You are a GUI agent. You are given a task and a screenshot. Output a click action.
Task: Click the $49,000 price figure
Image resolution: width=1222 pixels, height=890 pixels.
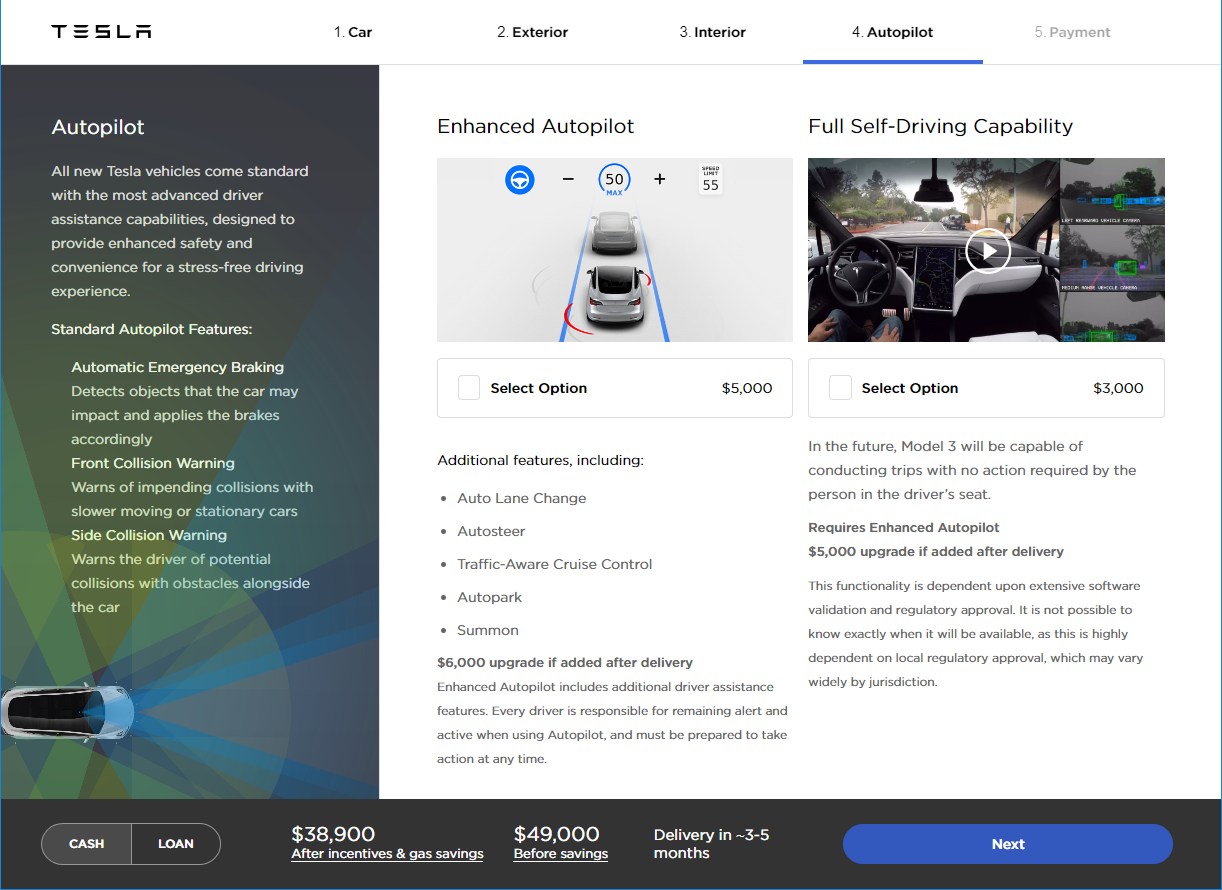pyautogui.click(x=557, y=834)
